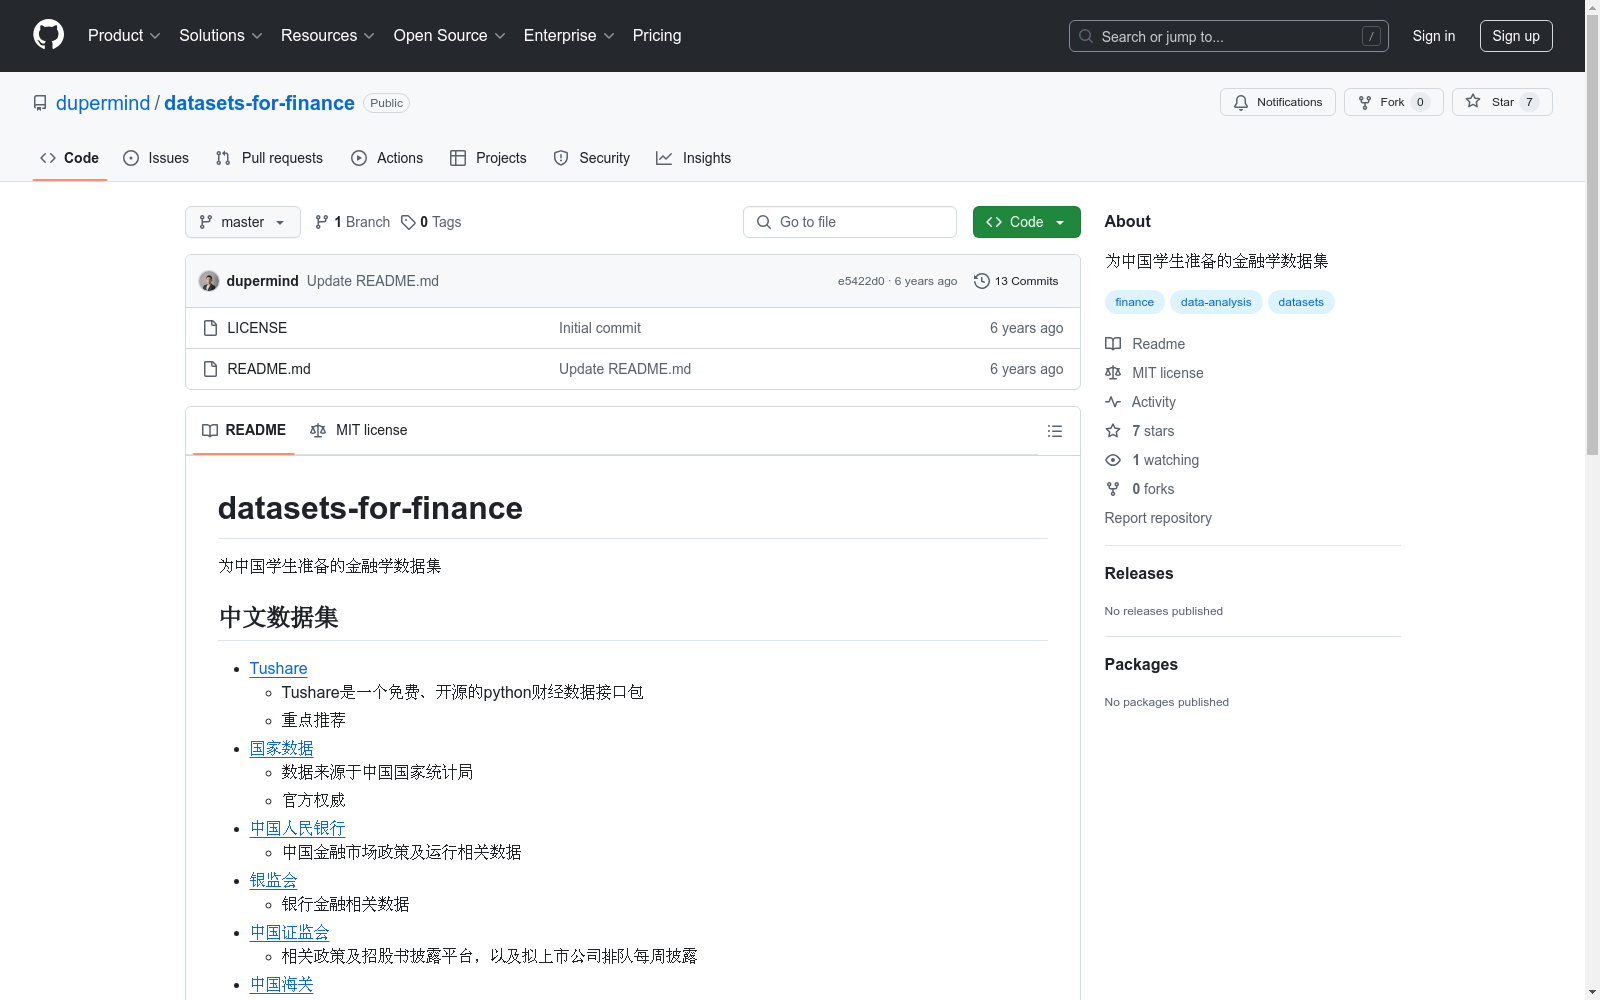The image size is (1600, 1000).
Task: Switch to the MIT license tab
Action: [359, 430]
